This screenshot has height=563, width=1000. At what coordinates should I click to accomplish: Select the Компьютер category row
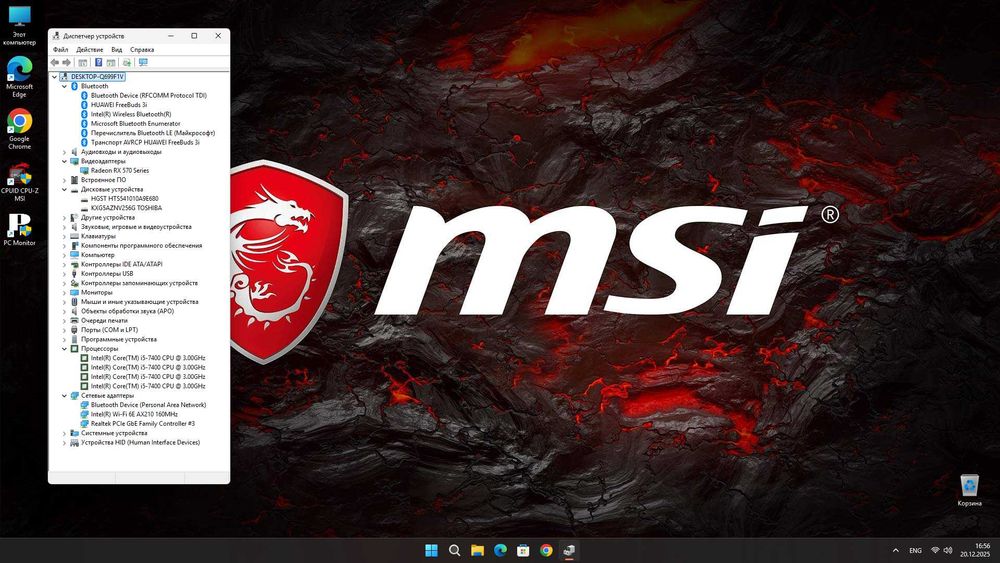click(x=98, y=254)
